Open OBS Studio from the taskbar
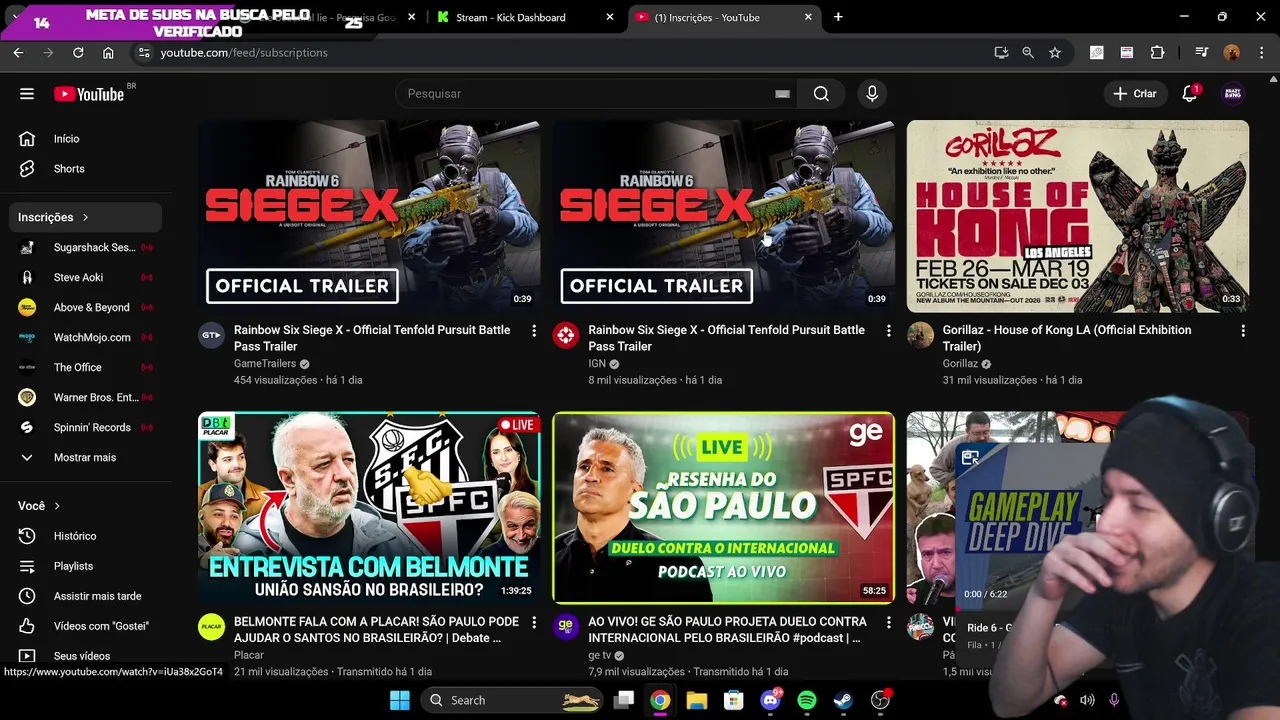This screenshot has height=720, width=1280. coord(880,700)
